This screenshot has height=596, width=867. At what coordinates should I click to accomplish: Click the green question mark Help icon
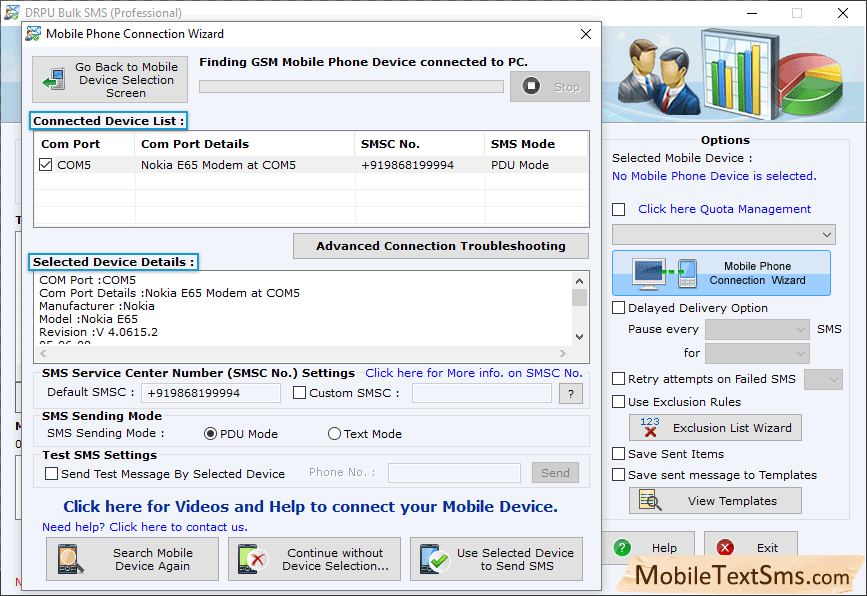pyautogui.click(x=622, y=548)
